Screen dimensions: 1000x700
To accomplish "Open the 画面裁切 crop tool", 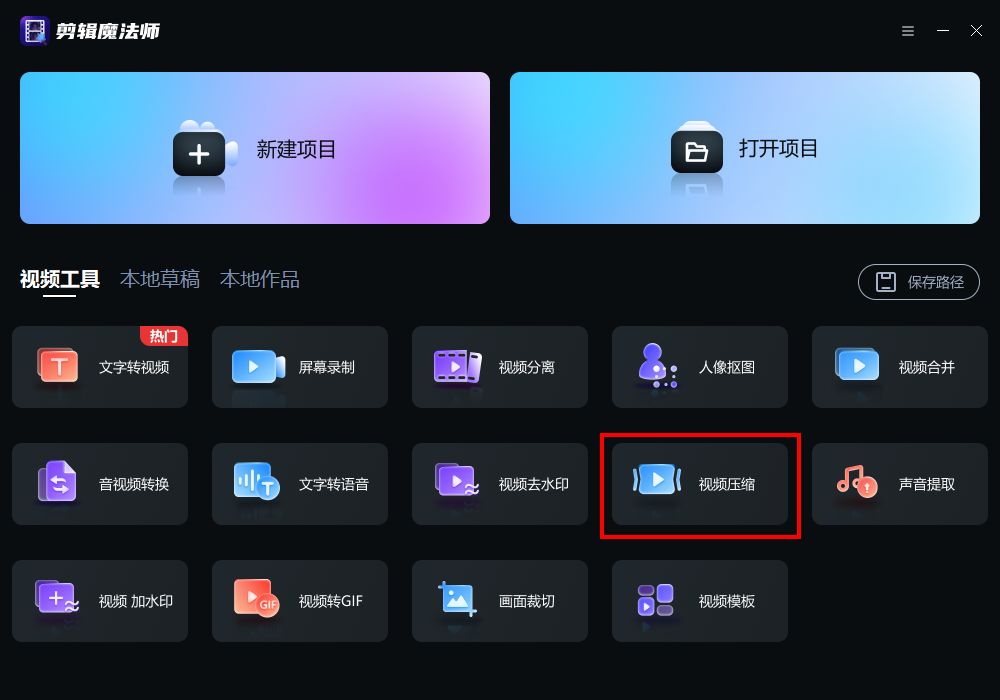I will pos(500,601).
